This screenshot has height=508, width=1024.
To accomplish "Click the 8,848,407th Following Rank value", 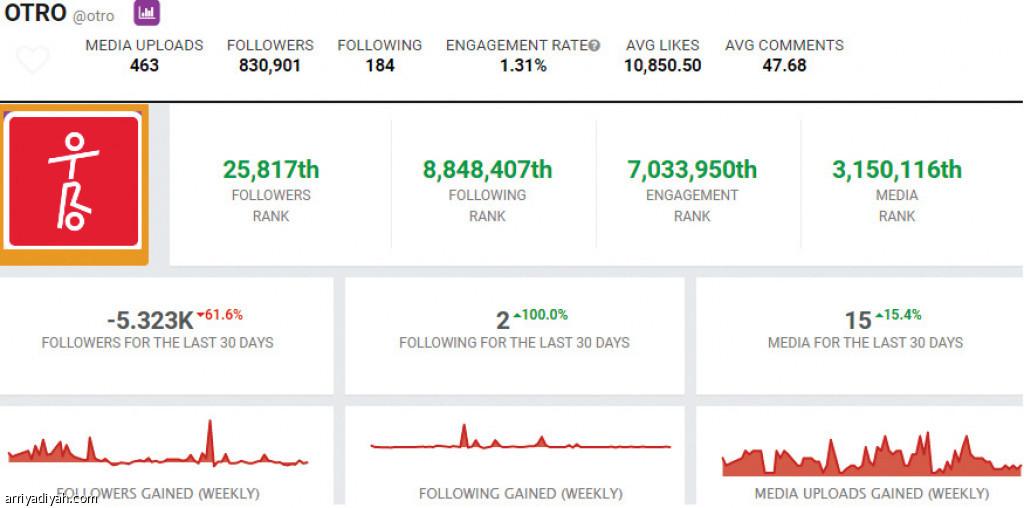I will pyautogui.click(x=488, y=170).
